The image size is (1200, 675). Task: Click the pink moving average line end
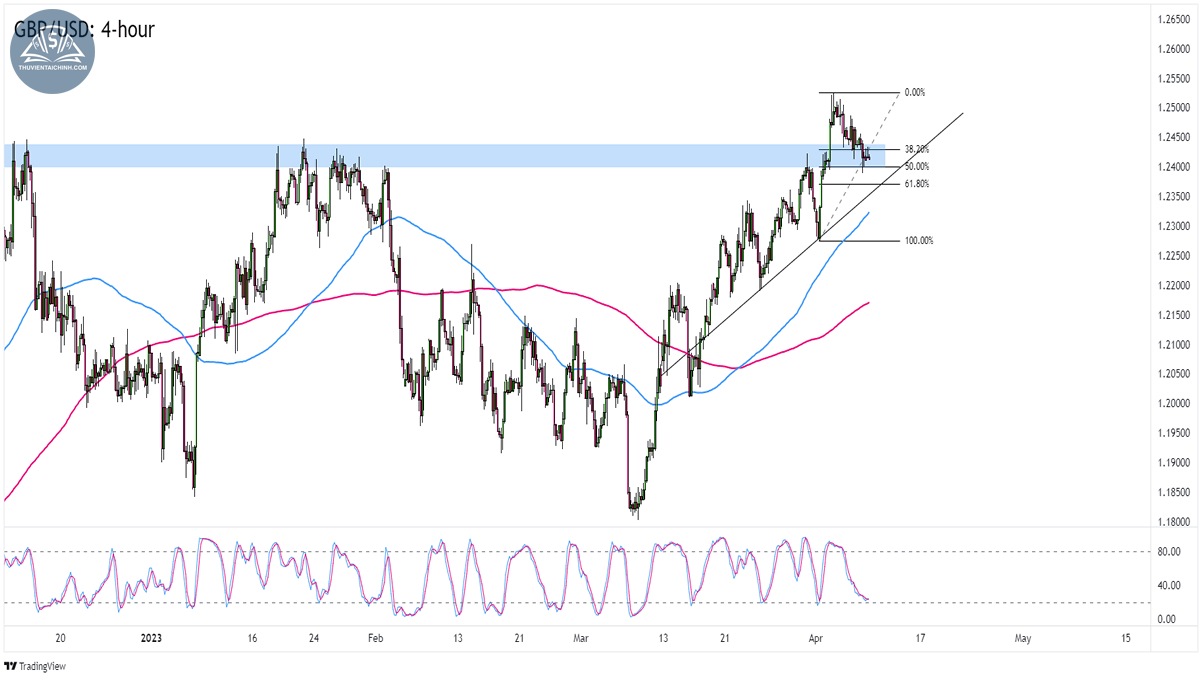click(867, 303)
